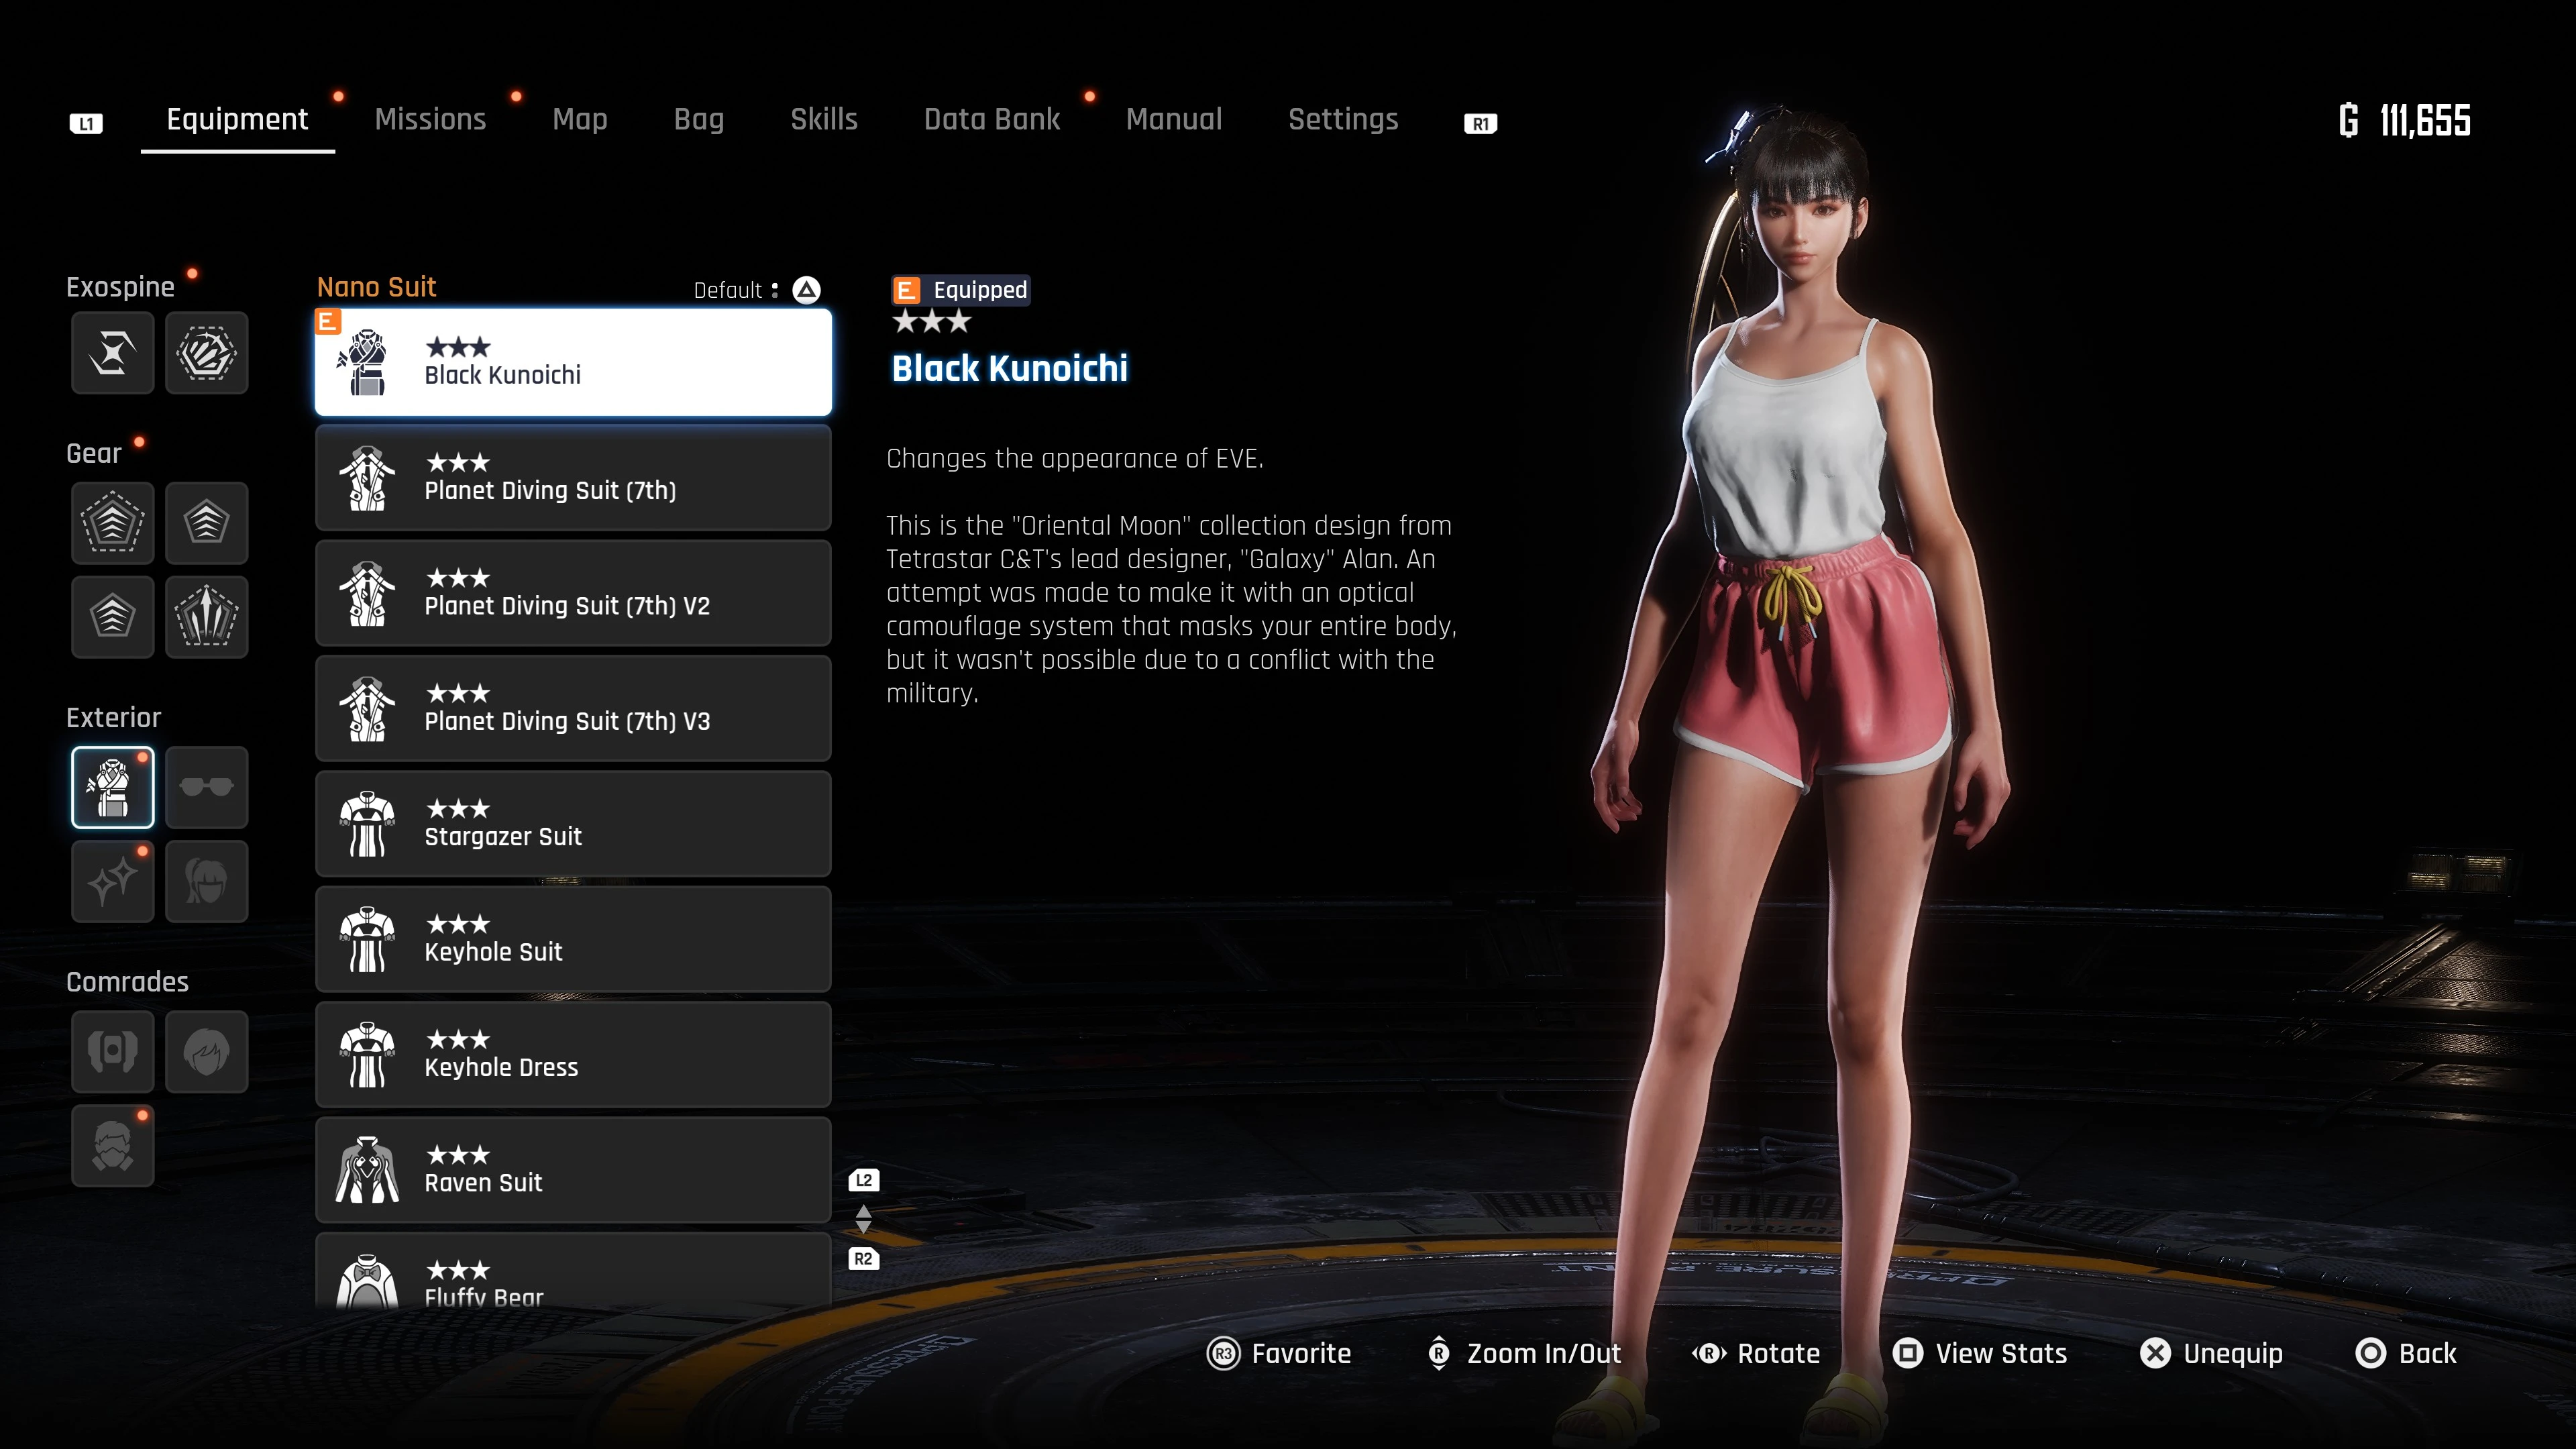This screenshot has height=1449, width=2576.
Task: Select the hexagonal second Exospine slot
Action: (x=206, y=352)
